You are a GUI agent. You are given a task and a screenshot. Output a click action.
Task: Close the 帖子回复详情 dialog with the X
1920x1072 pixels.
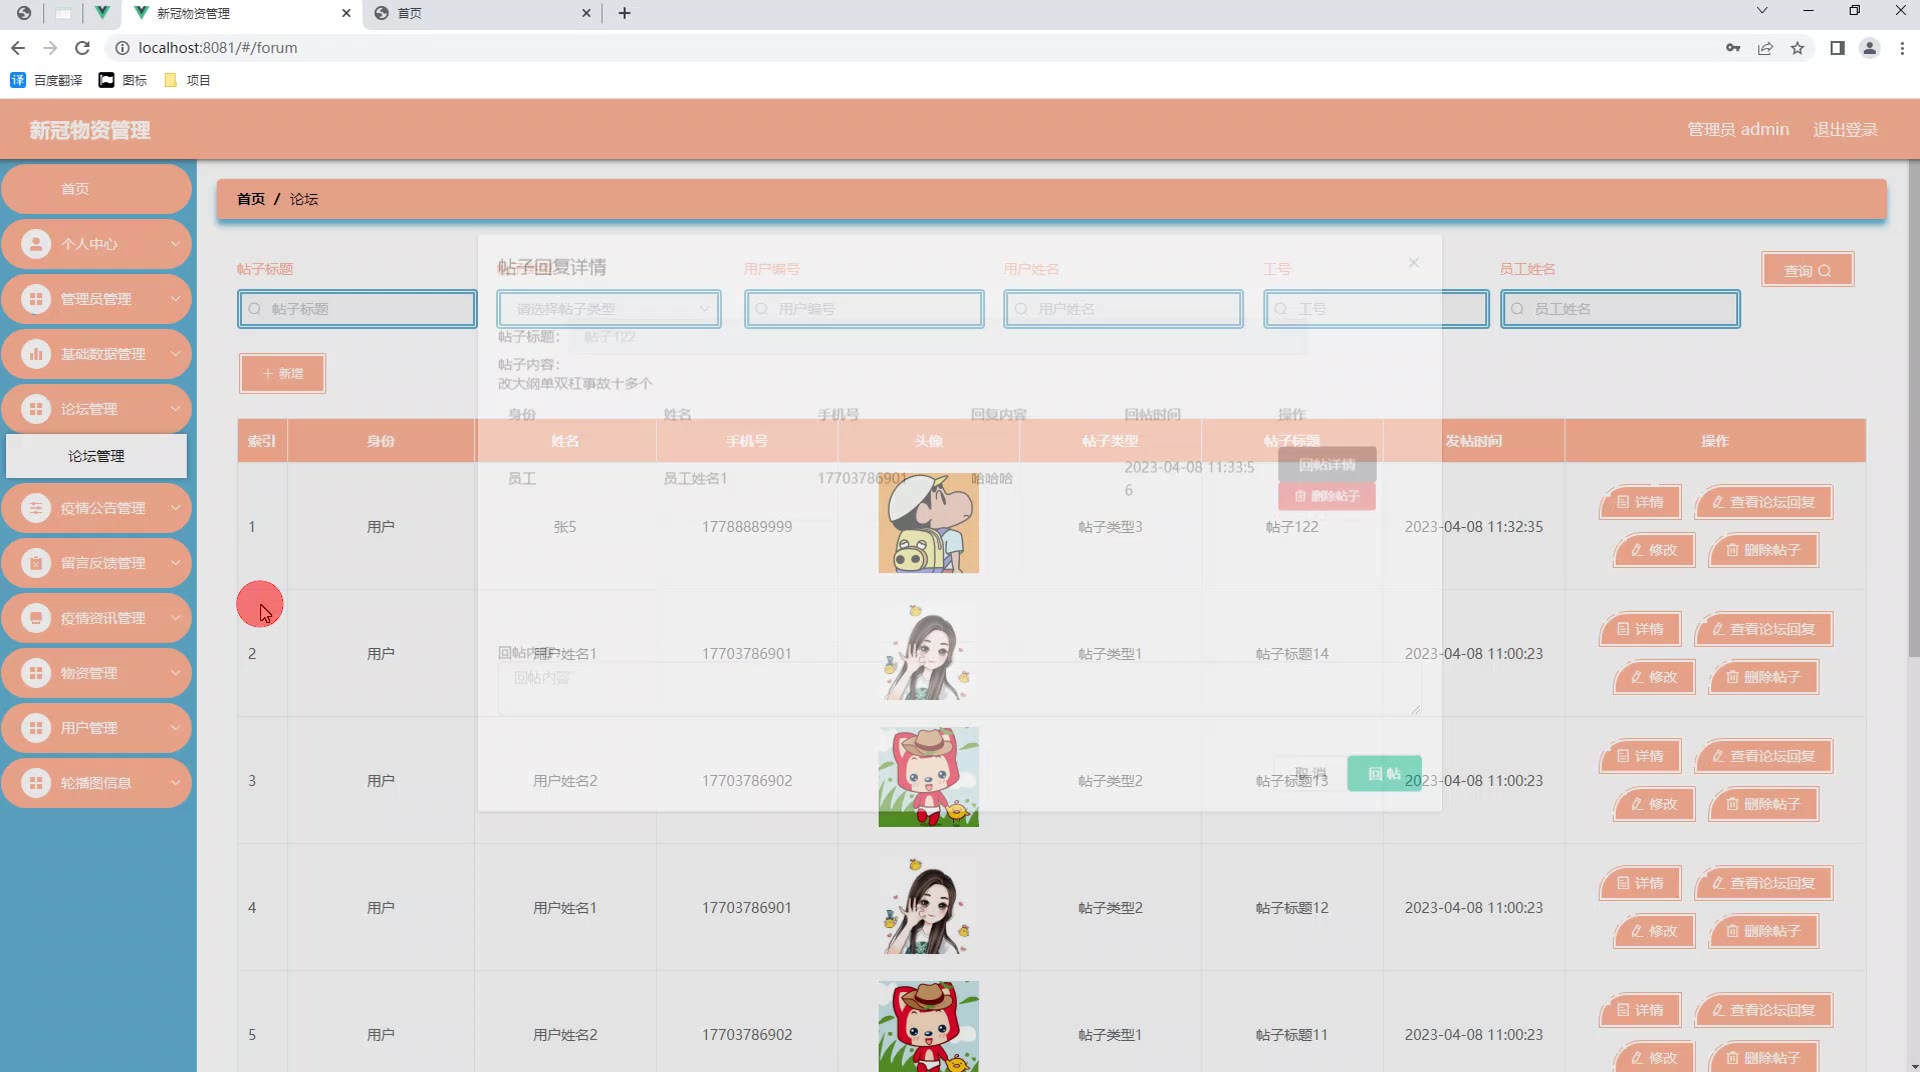pyautogui.click(x=1413, y=263)
